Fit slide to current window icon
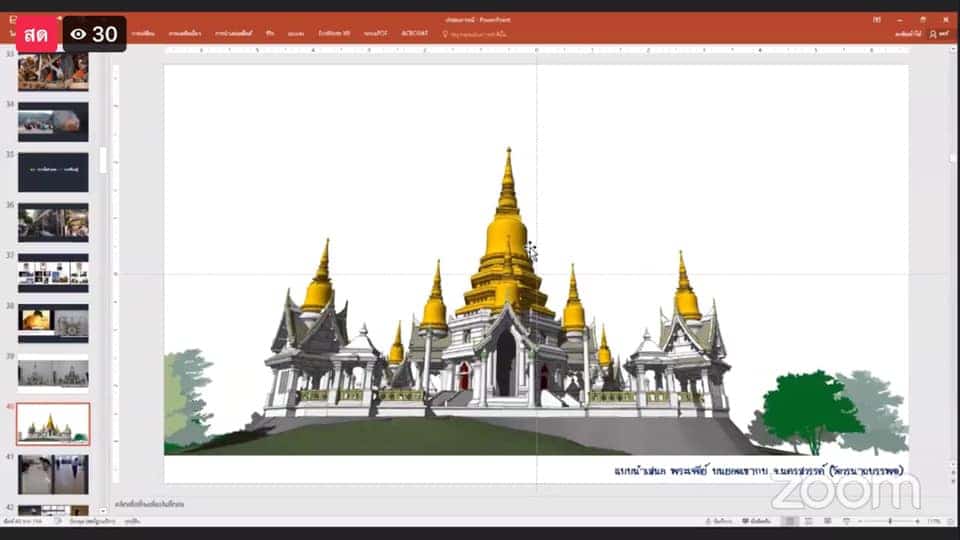Image resolution: width=960 pixels, height=540 pixels. click(950, 521)
